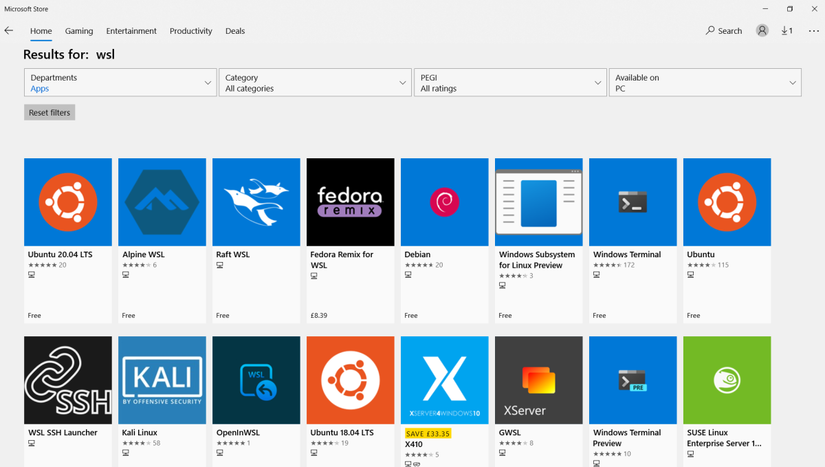This screenshot has width=825, height=467.
Task: Click the Results for: wsl heading
Action: pos(69,55)
